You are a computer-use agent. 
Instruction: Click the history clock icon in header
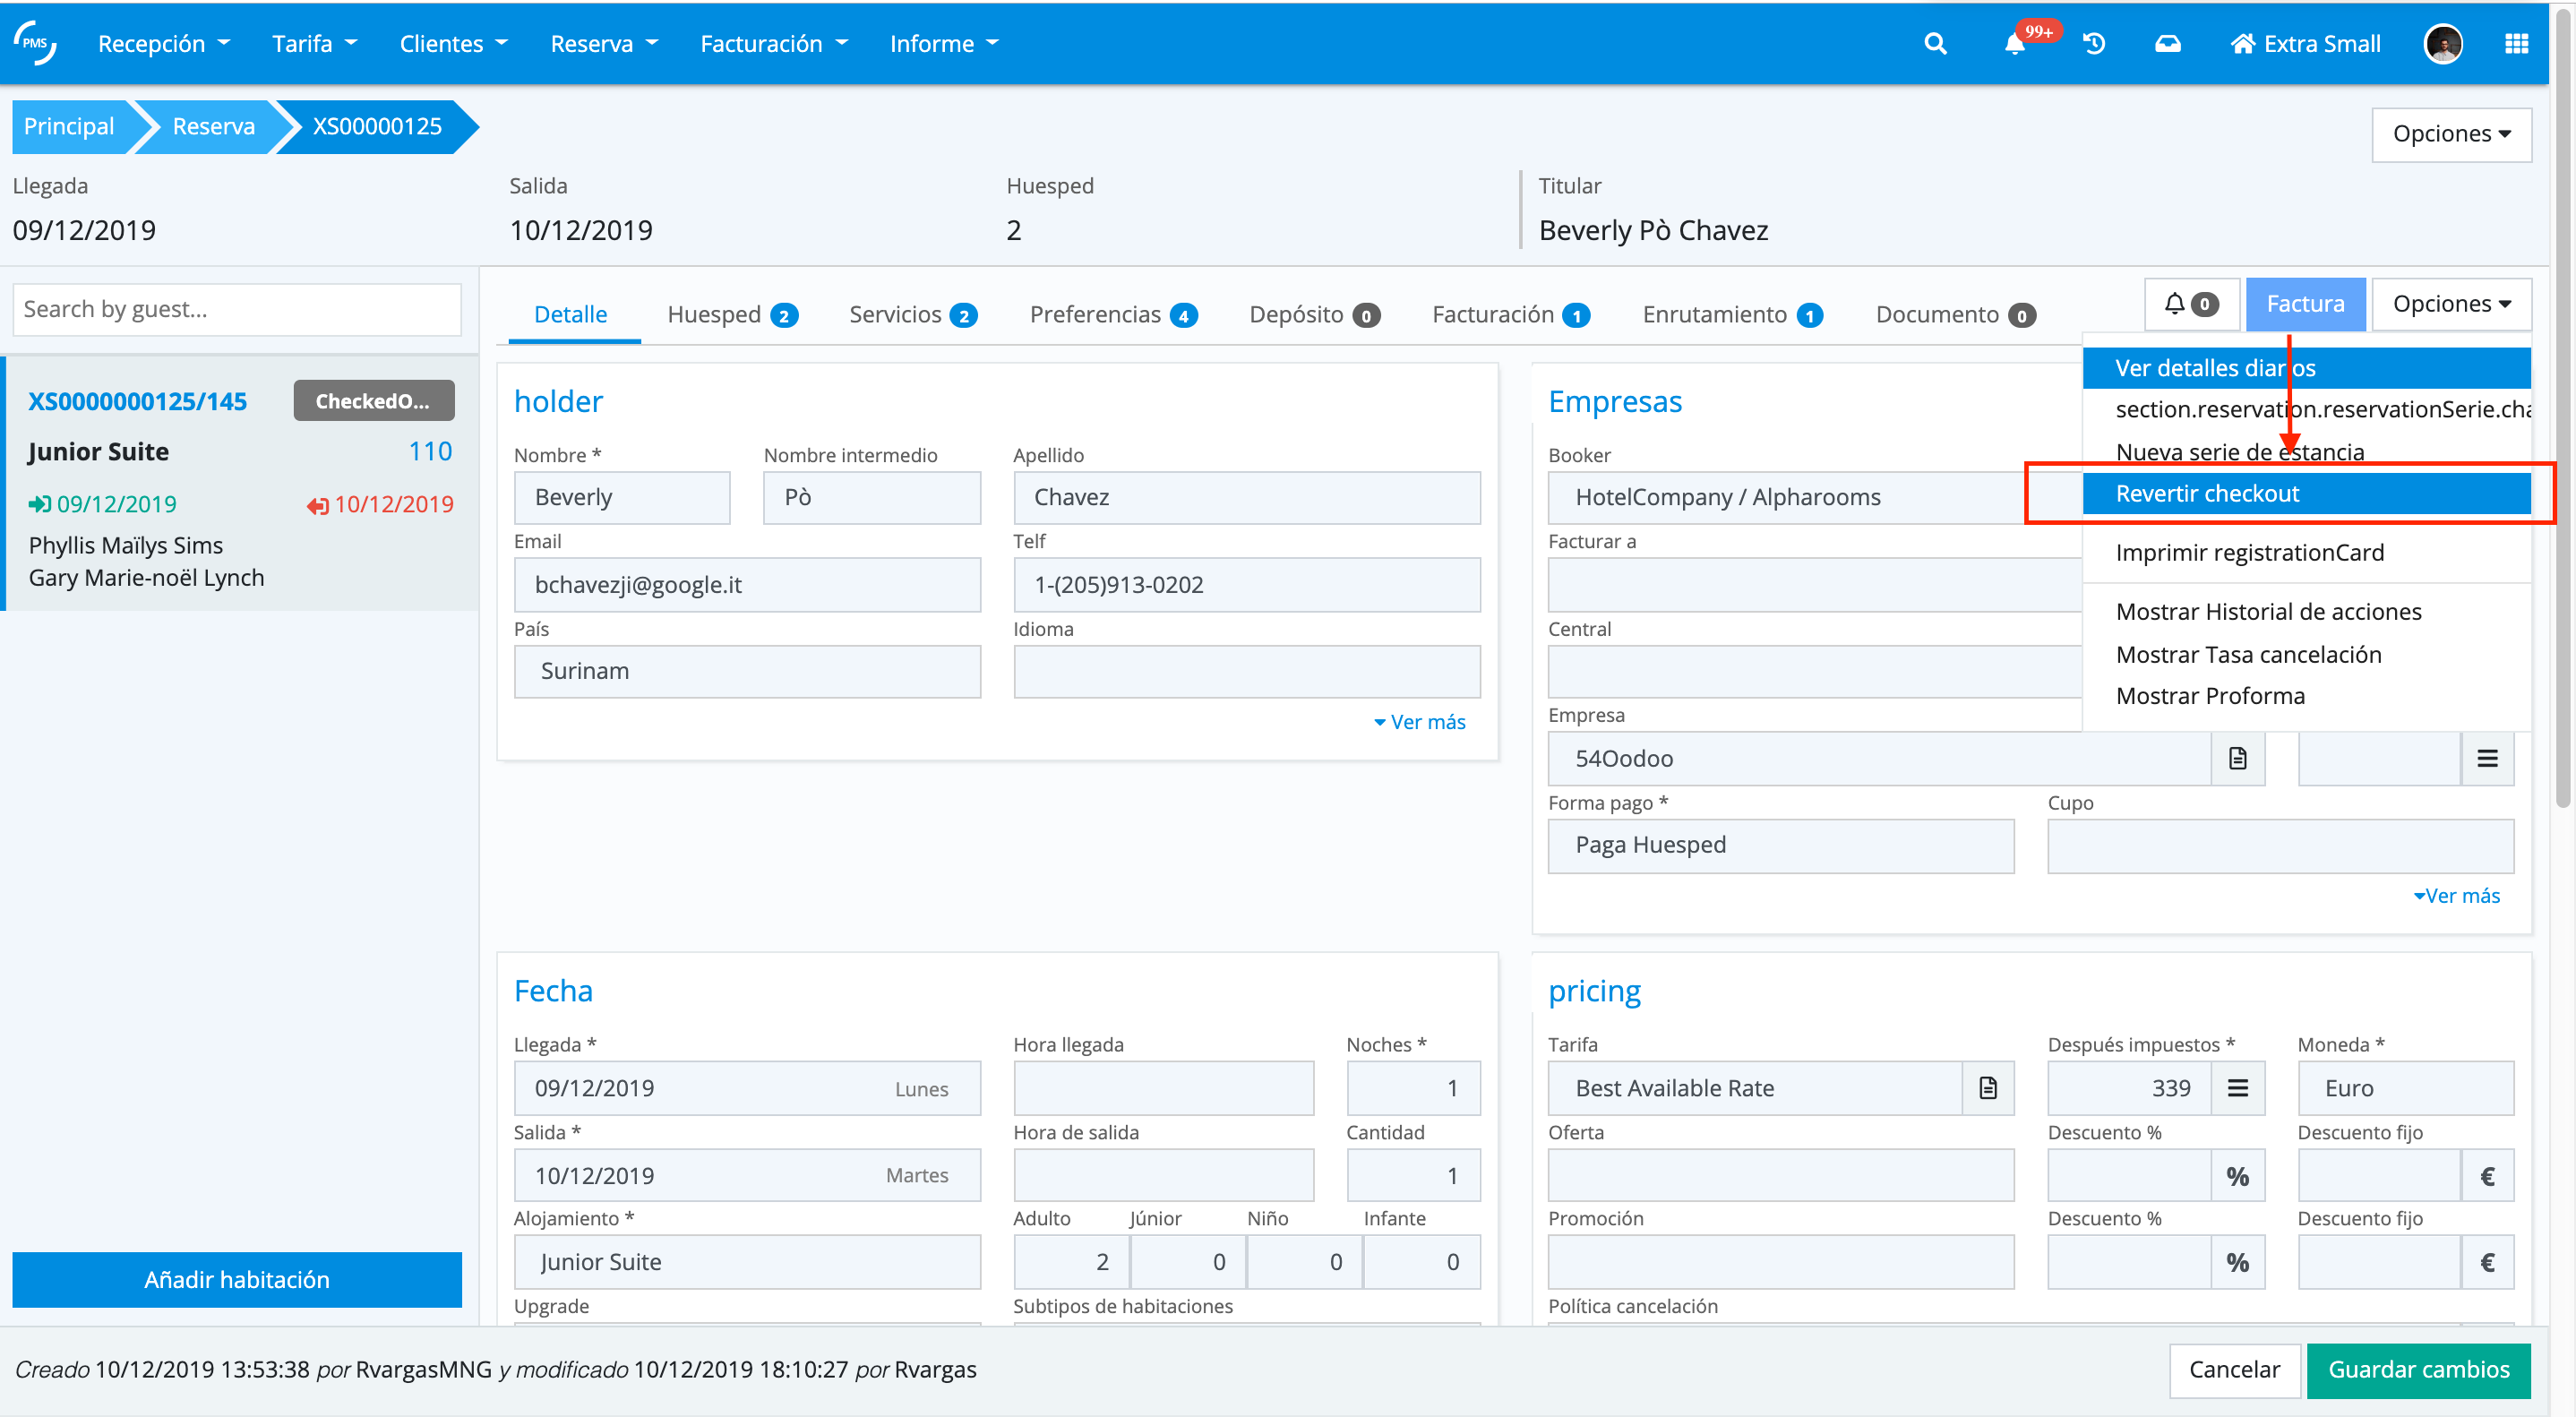(x=2094, y=44)
